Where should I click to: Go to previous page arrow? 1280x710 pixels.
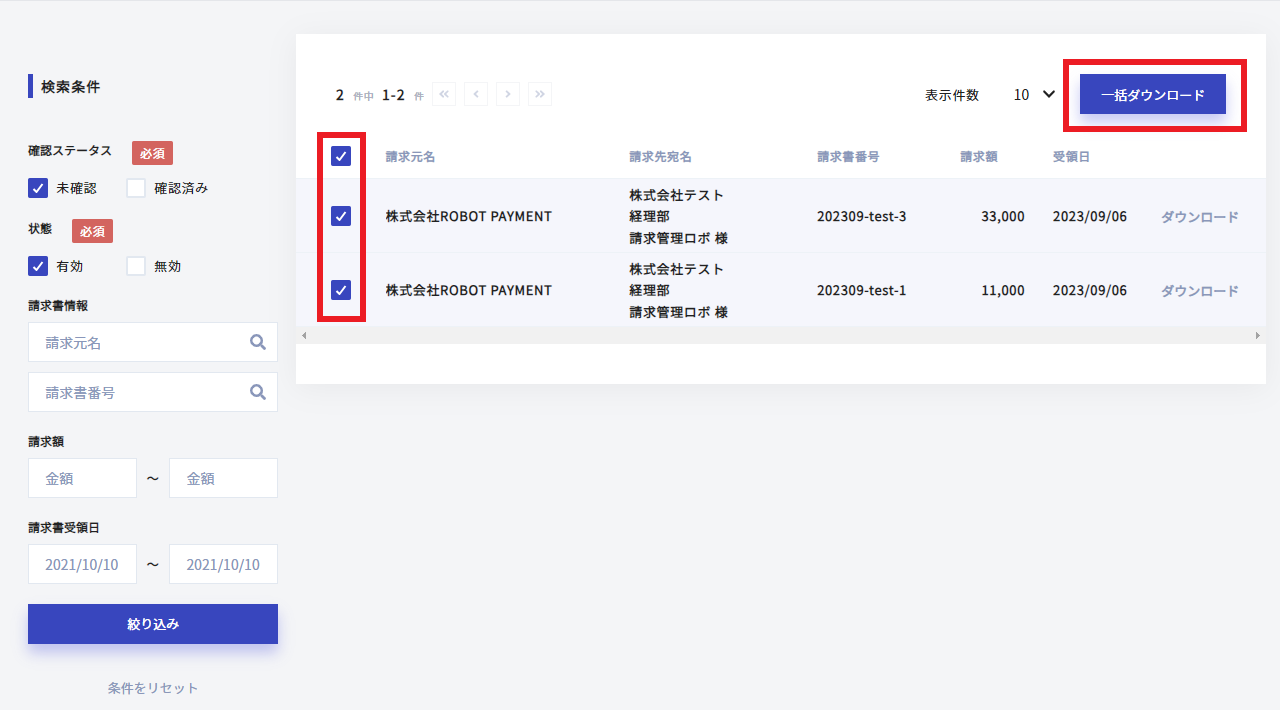(x=476, y=94)
